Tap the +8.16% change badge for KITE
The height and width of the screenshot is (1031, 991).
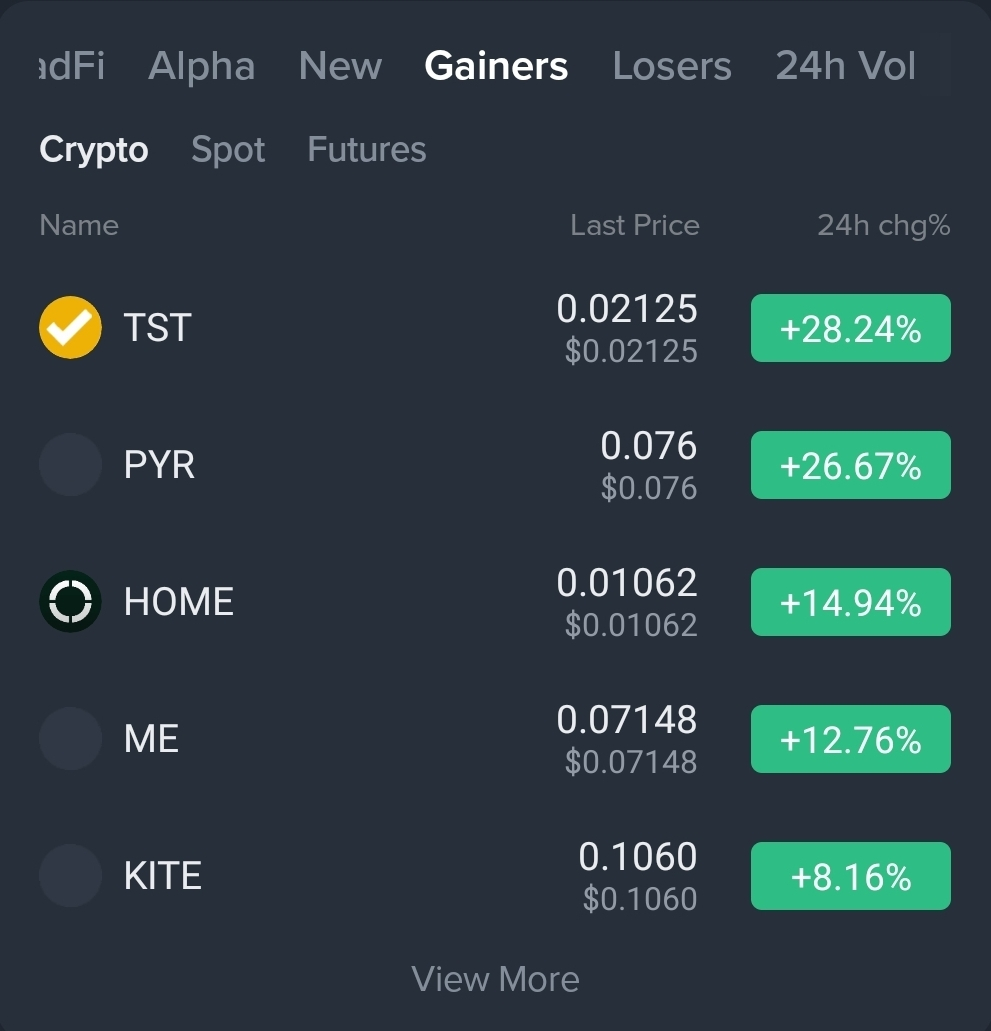(x=851, y=876)
